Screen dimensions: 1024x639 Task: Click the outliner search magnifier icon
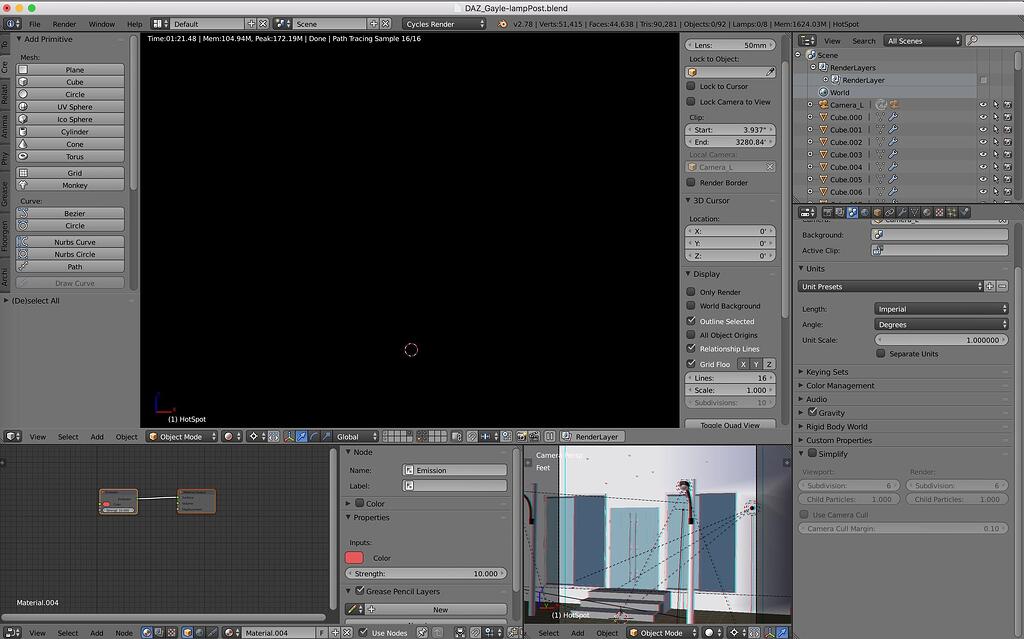point(972,41)
